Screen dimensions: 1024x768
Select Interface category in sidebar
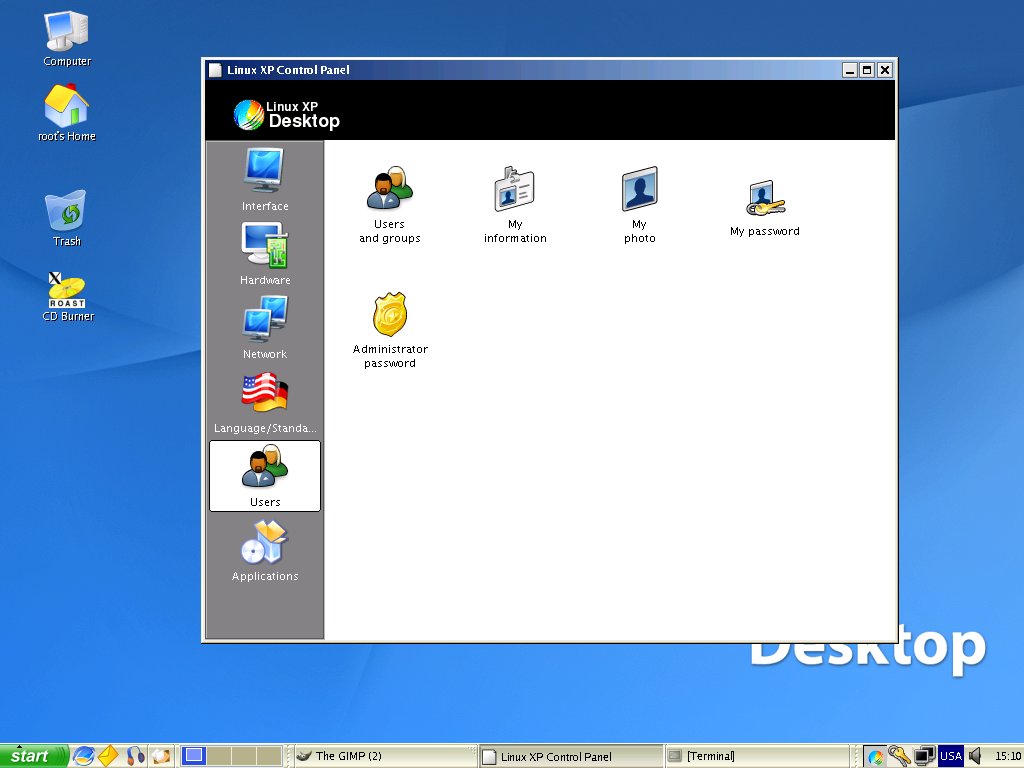click(264, 180)
